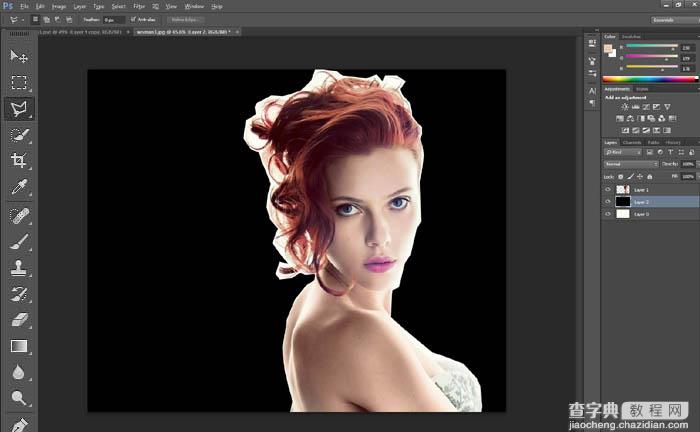Add a Channel Mixer adjustment
The width and height of the screenshot is (700, 432).
(662, 119)
